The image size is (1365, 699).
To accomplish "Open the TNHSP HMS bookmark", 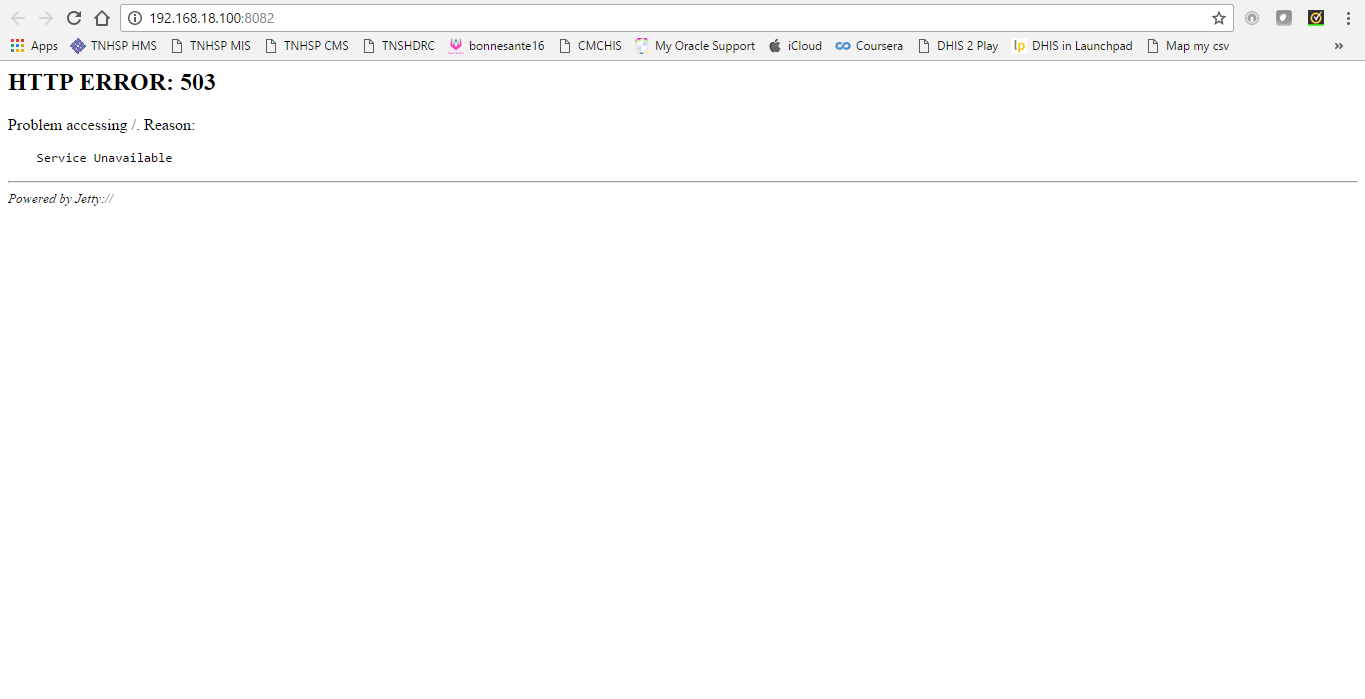I will (113, 46).
